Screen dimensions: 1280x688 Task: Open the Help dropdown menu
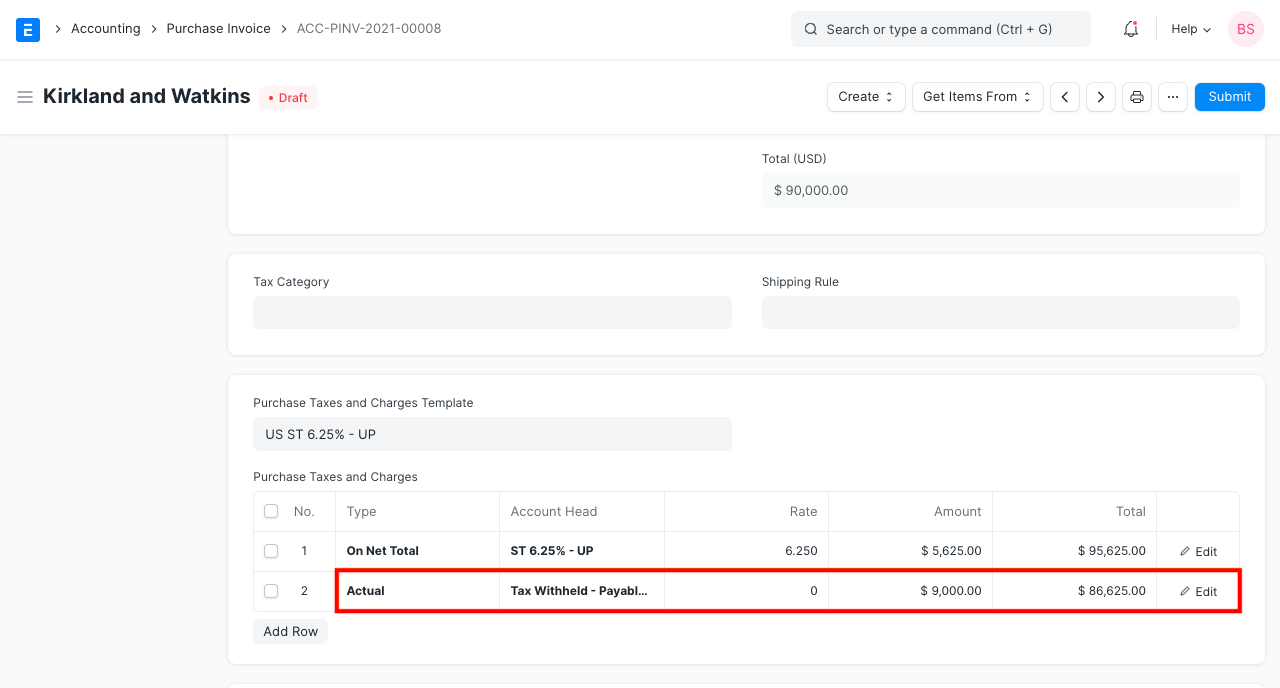[1190, 29]
